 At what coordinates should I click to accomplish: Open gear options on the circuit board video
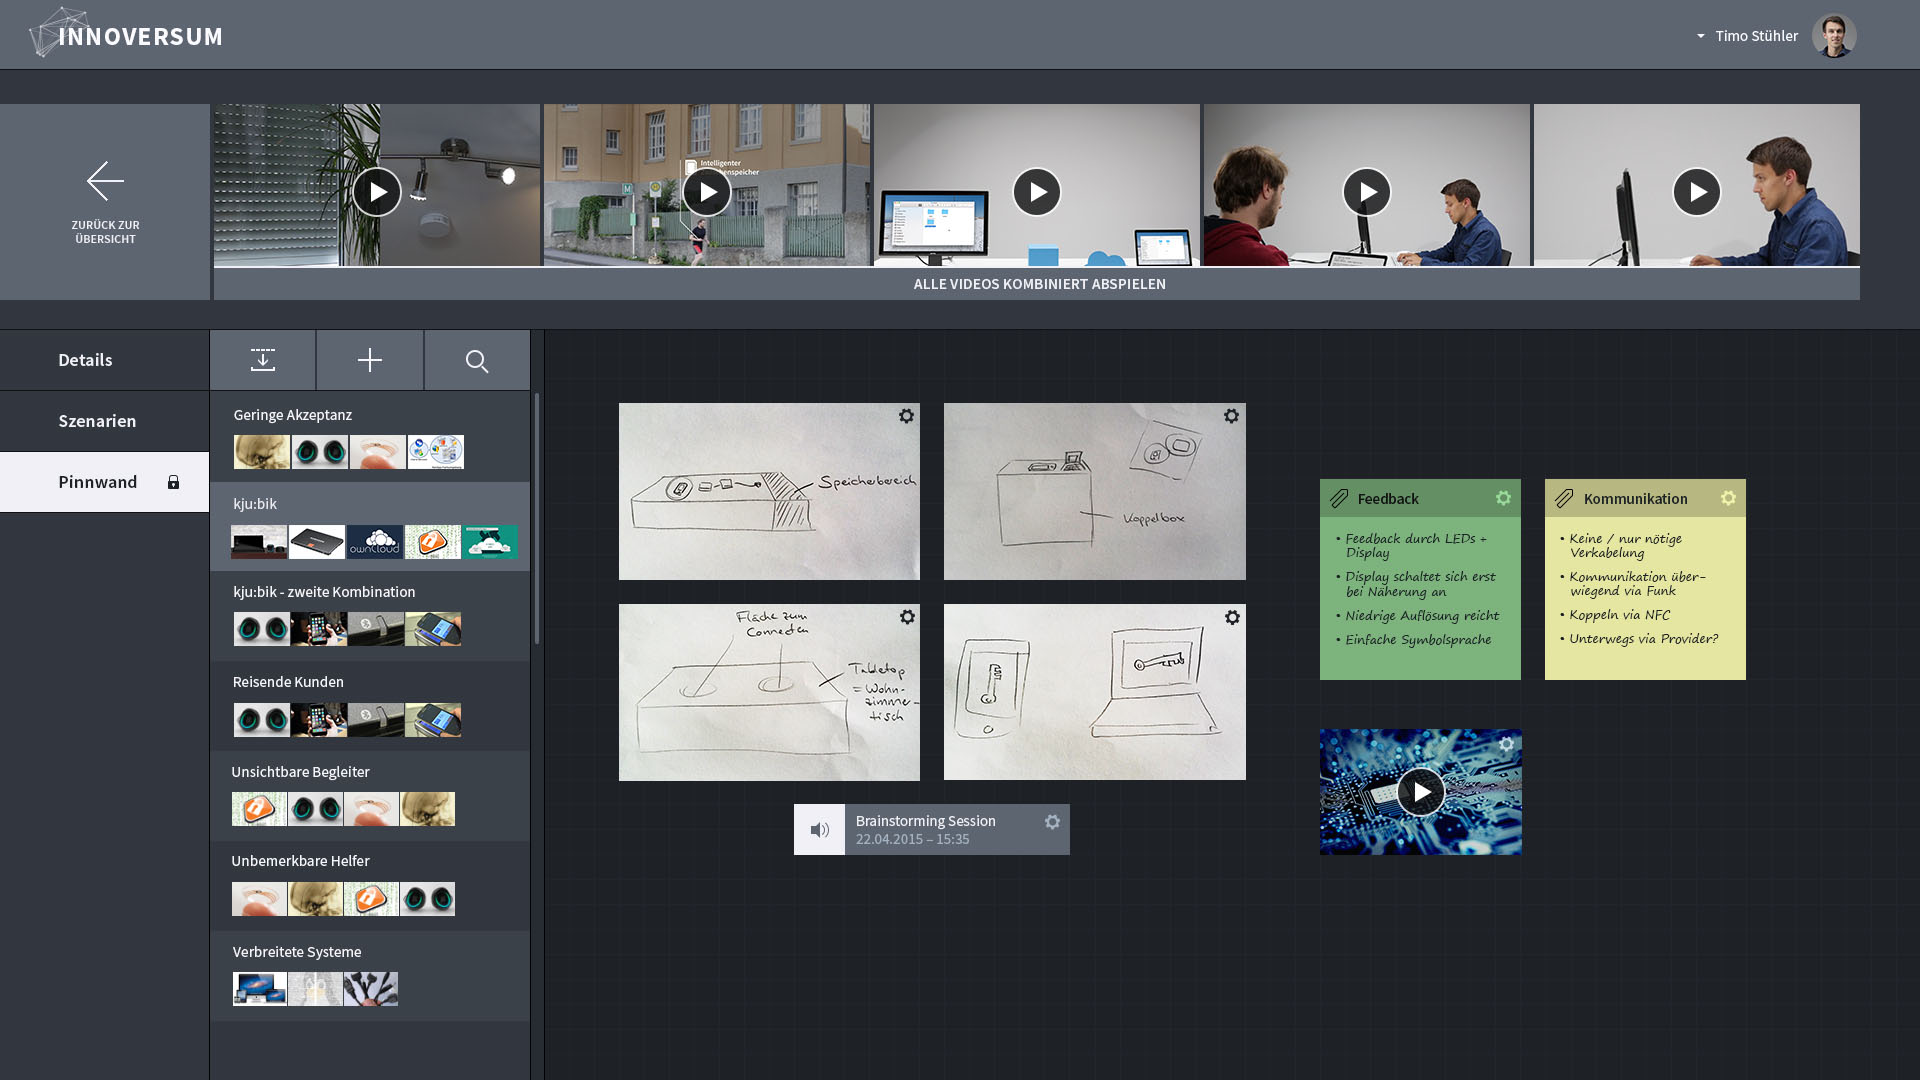[1506, 744]
